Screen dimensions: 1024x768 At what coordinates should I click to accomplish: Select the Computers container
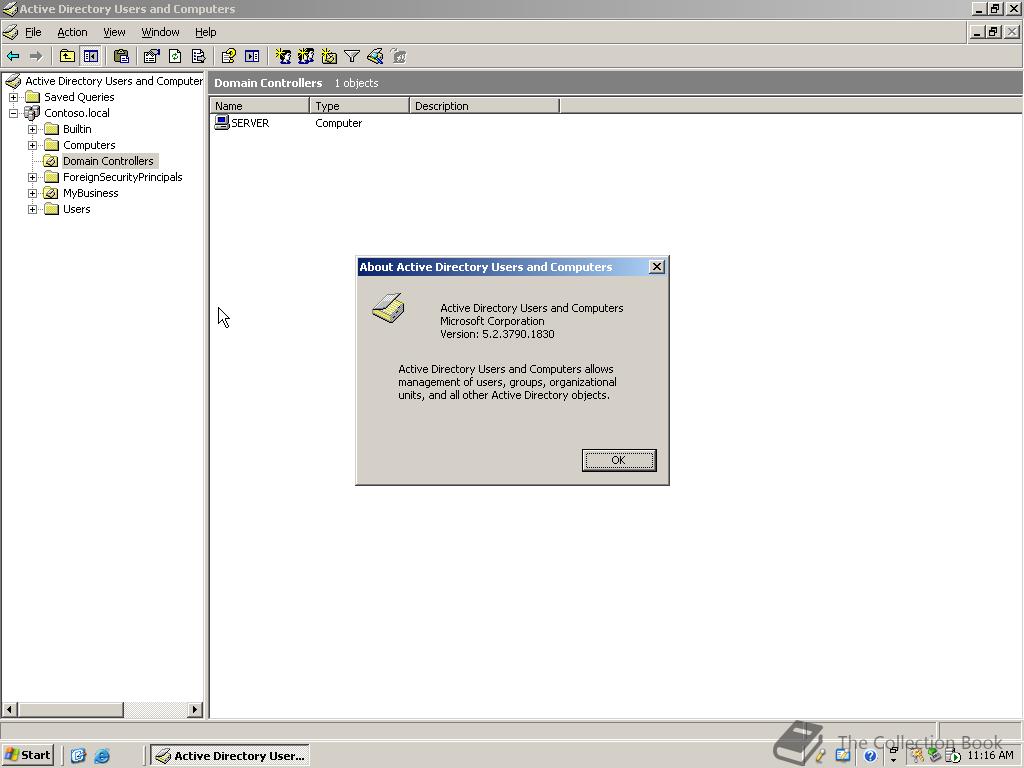(89, 145)
